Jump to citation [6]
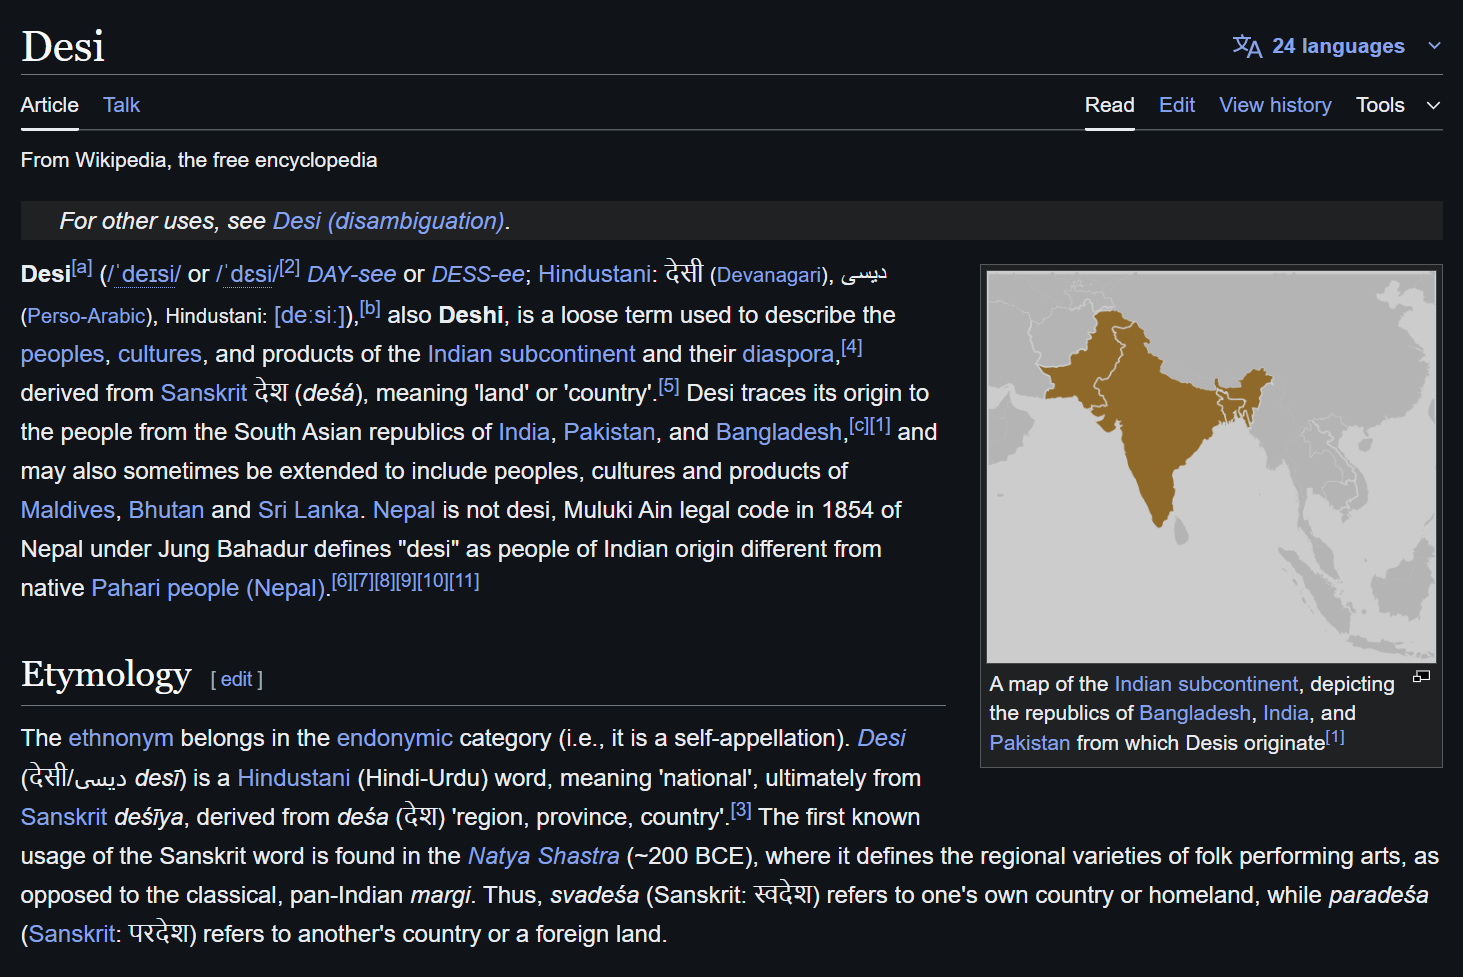1463x977 pixels. click(342, 581)
